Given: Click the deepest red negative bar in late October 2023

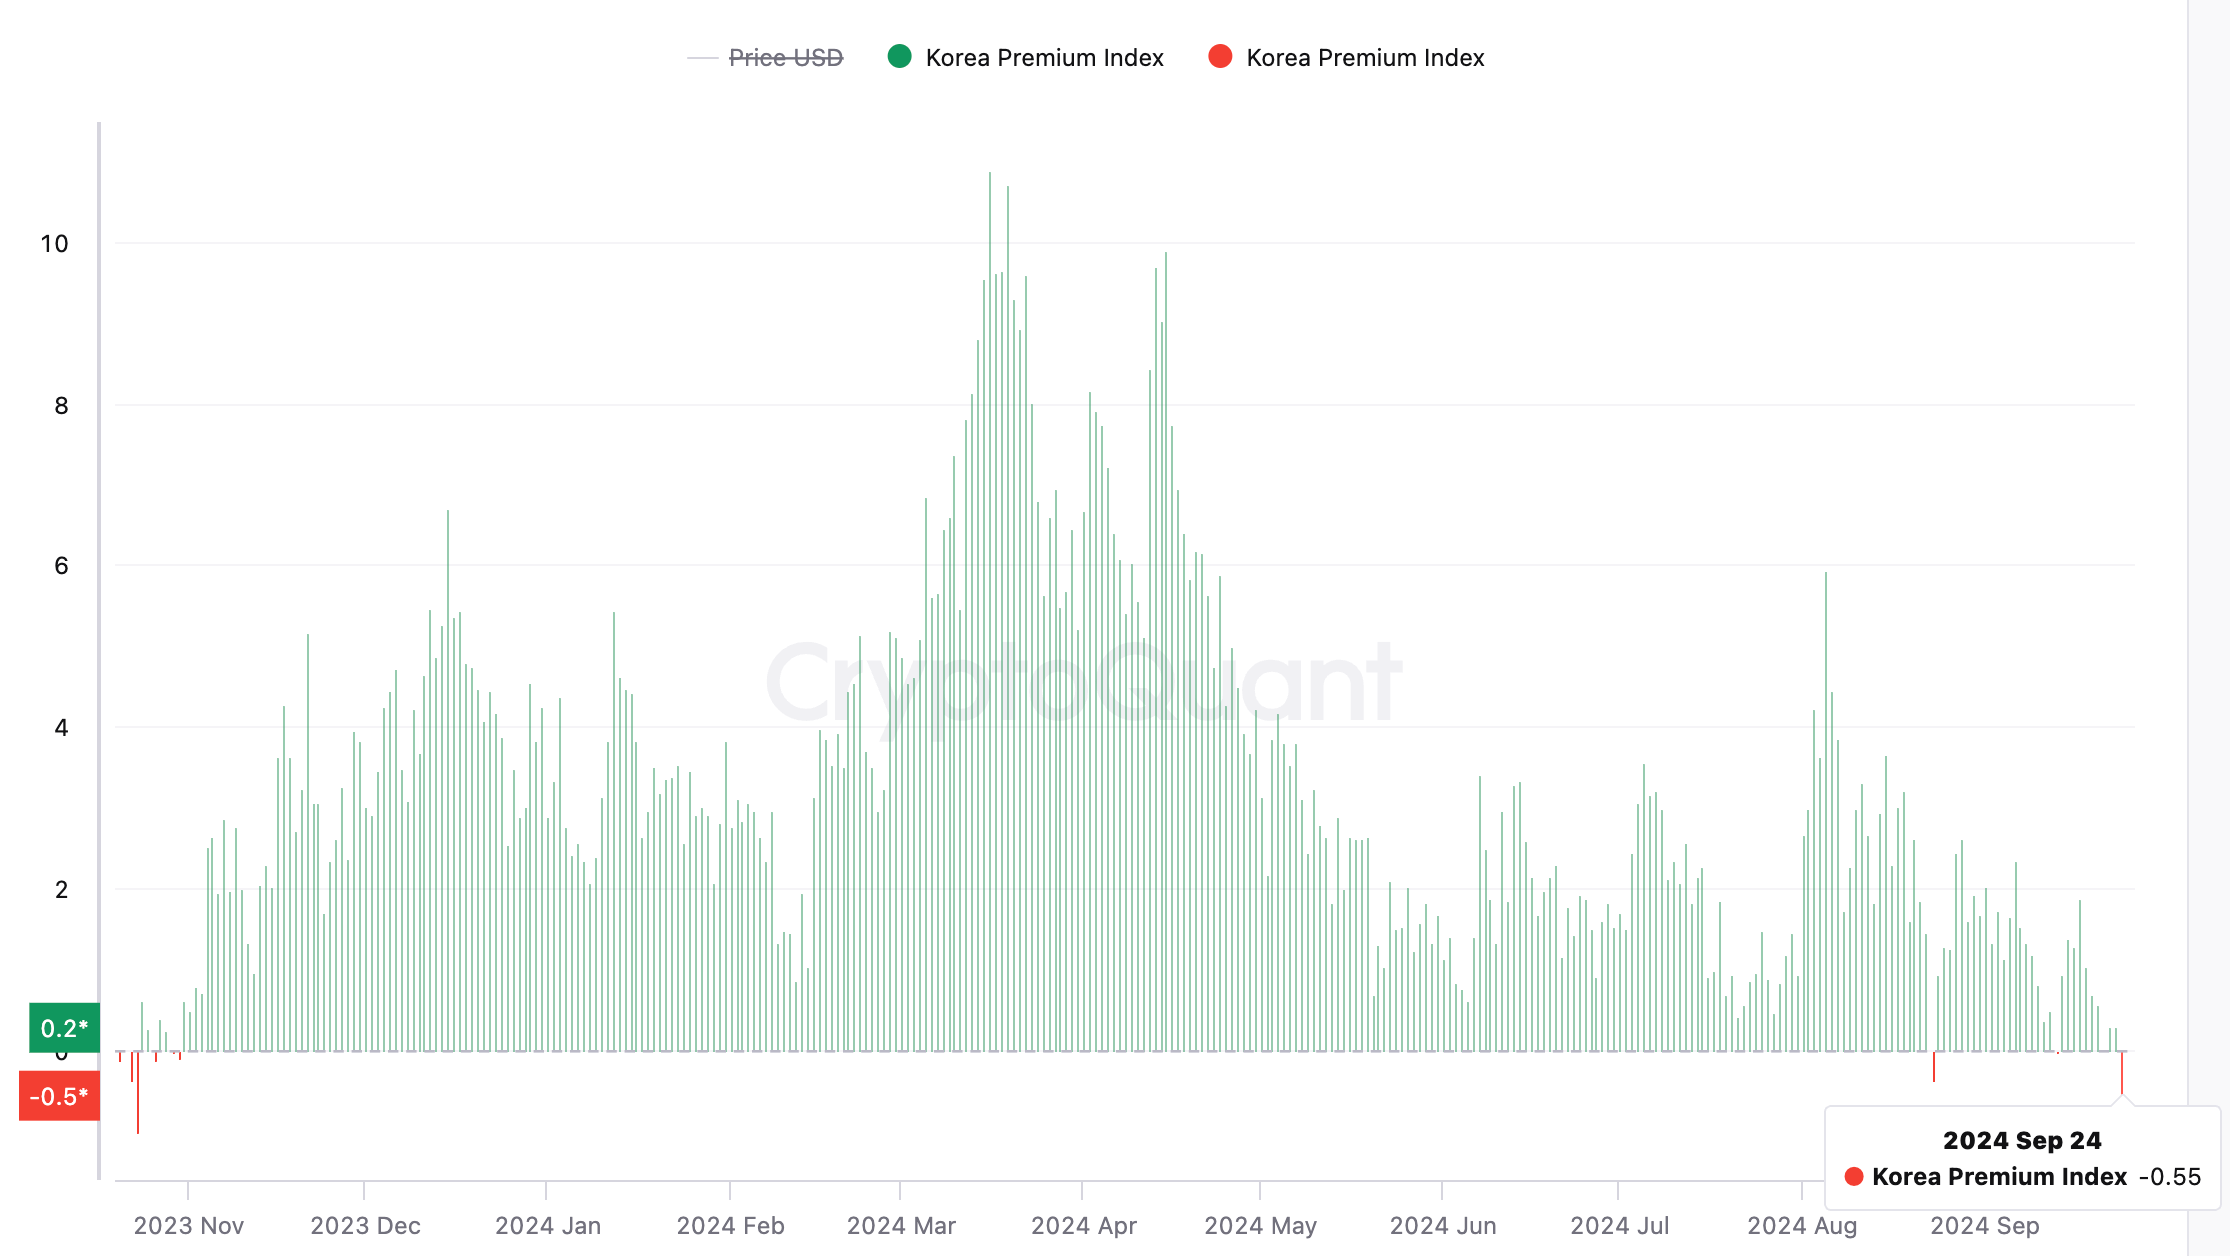Looking at the screenshot, I should tap(138, 1092).
